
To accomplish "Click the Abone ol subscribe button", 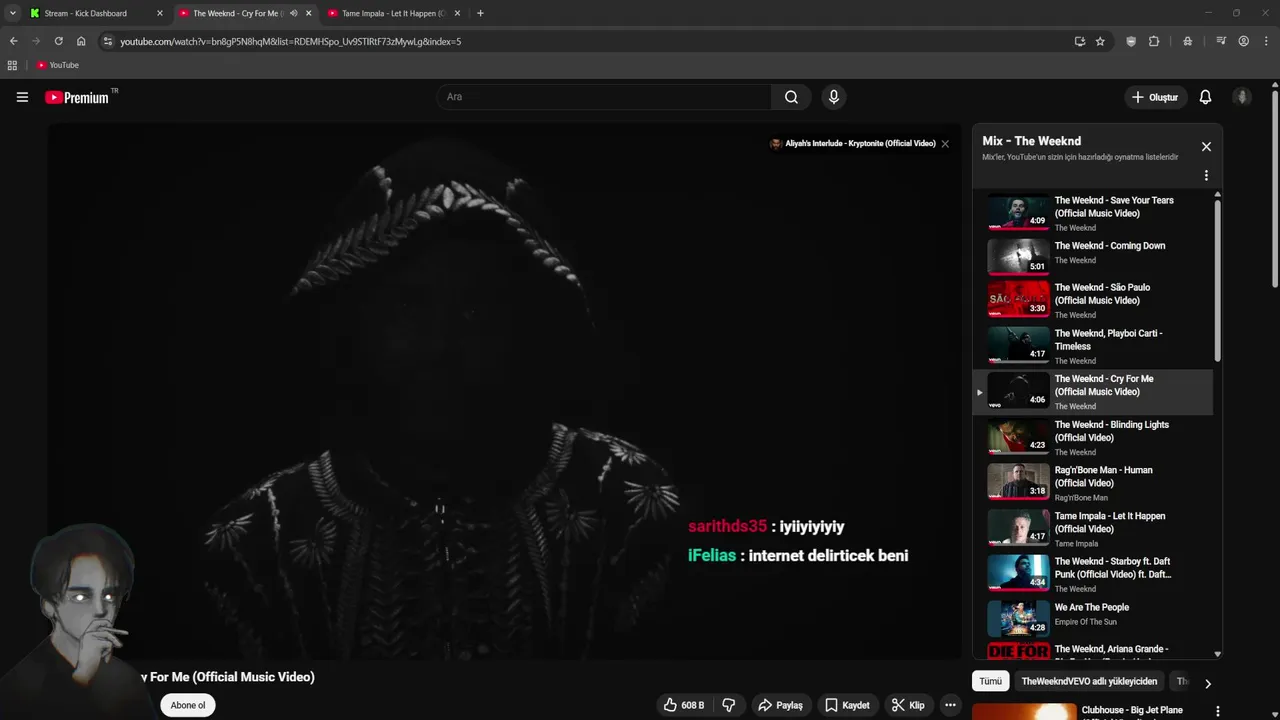I will pos(188,705).
